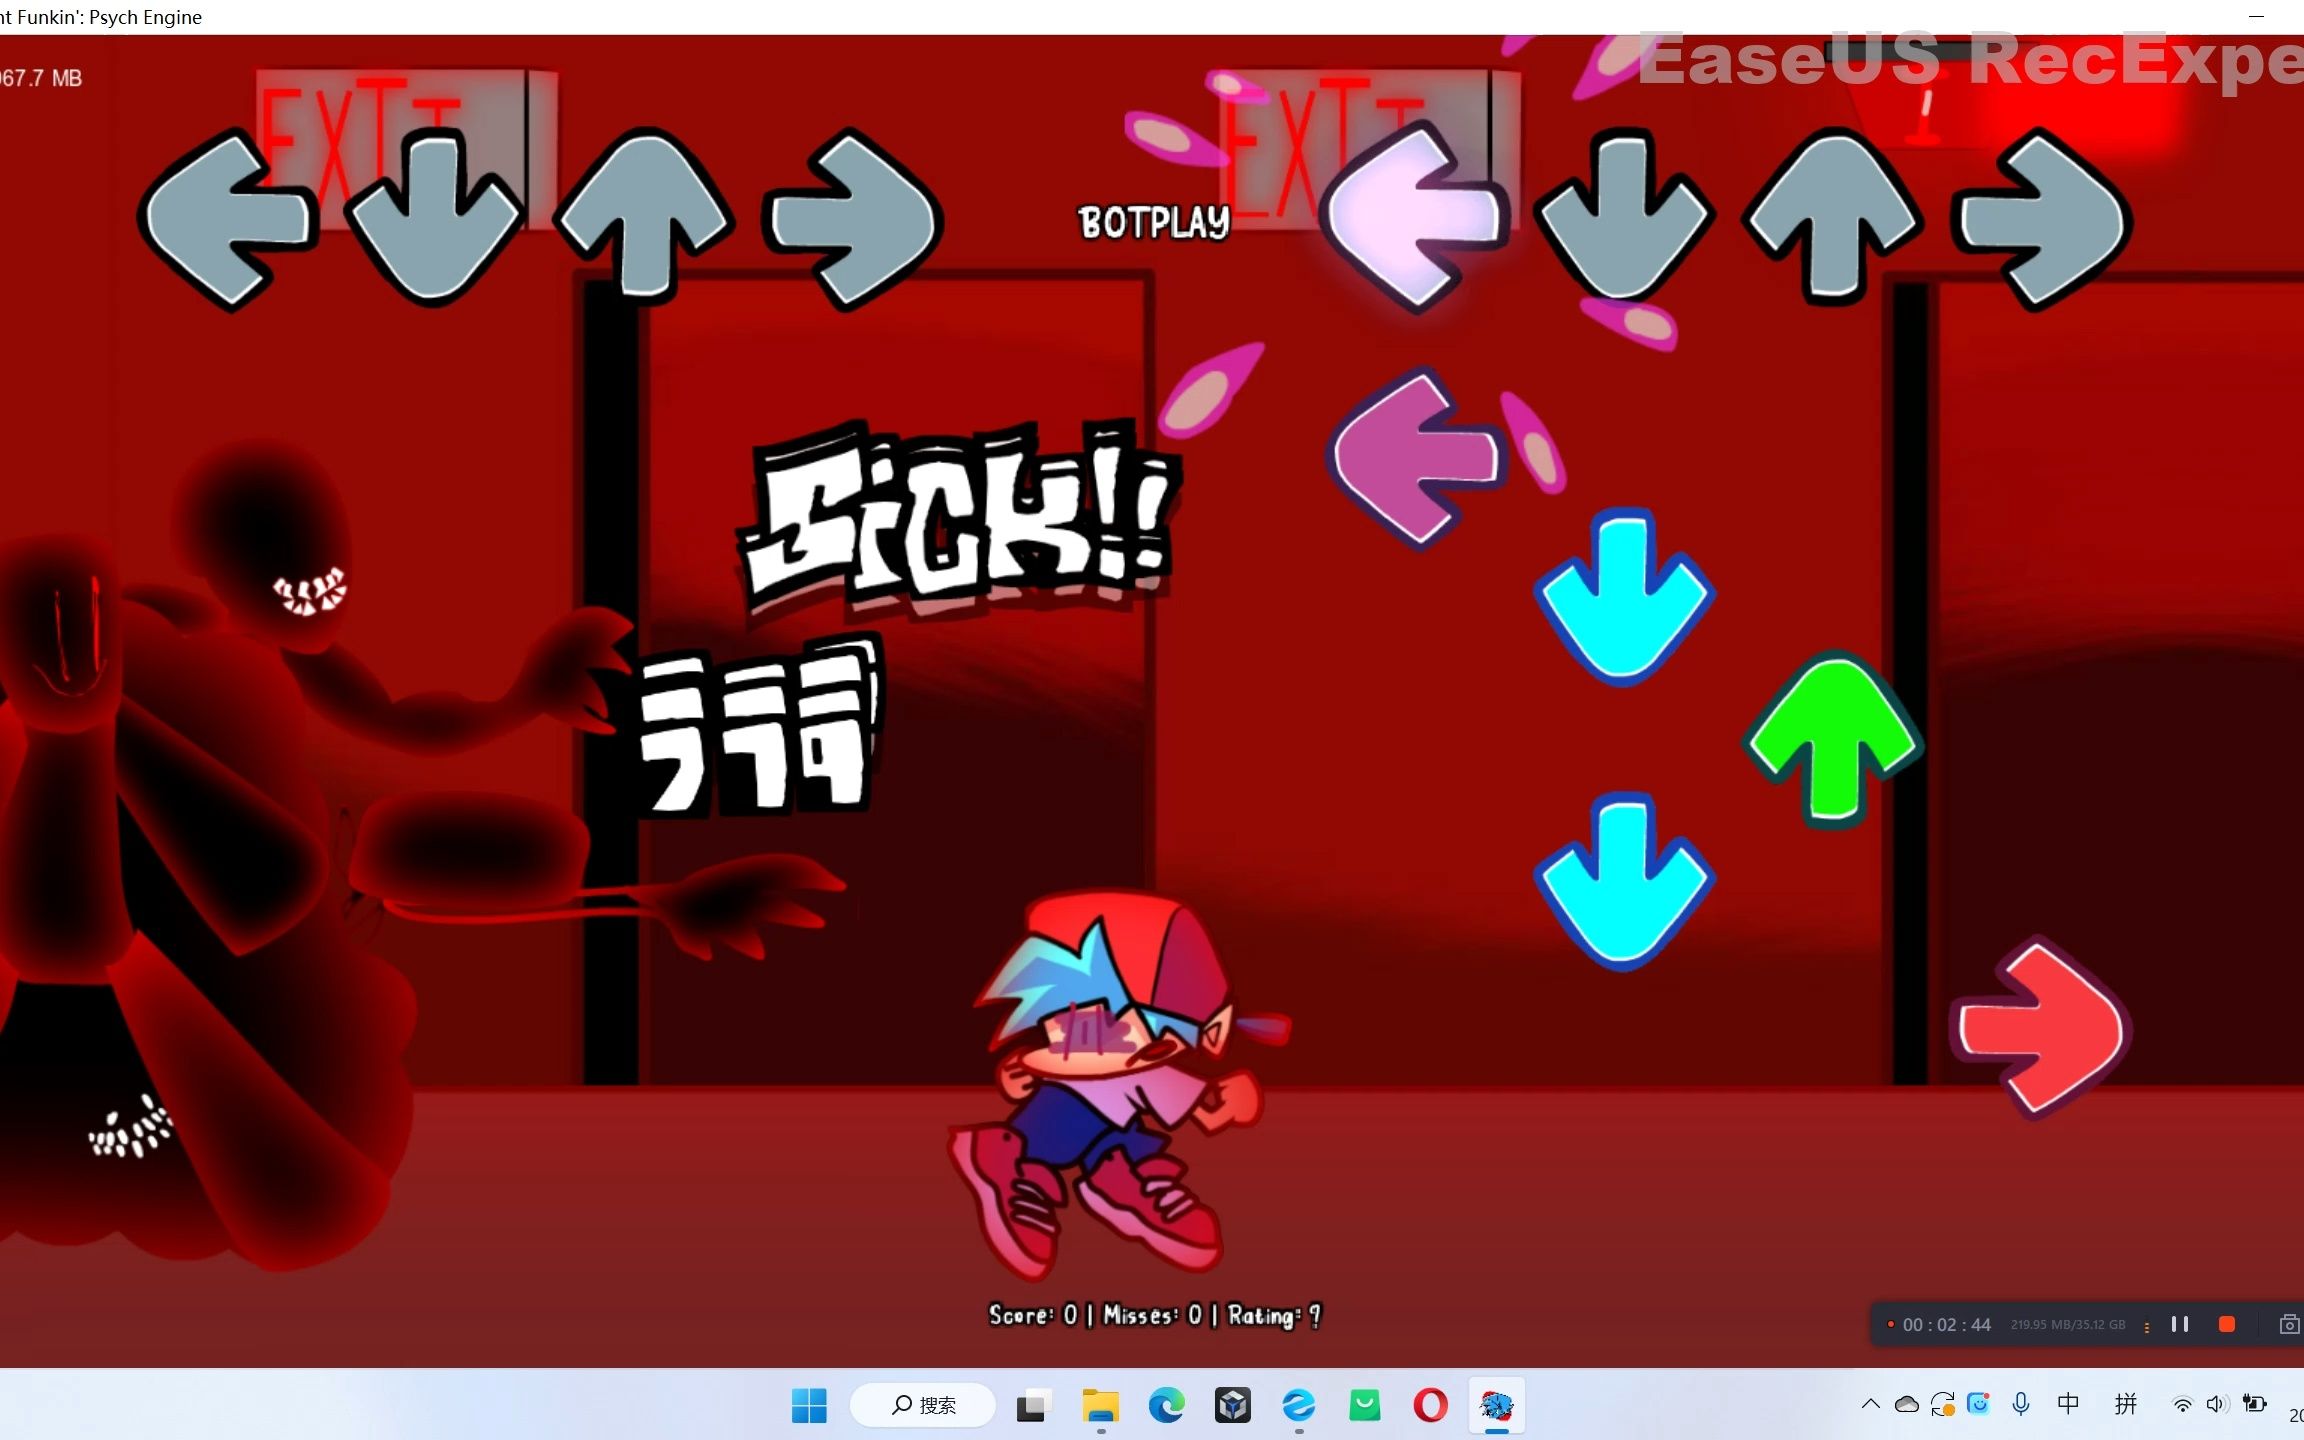The width and height of the screenshot is (2304, 1440).
Task: Click the player's gray right-arrow receptor
Action: [x=2042, y=220]
